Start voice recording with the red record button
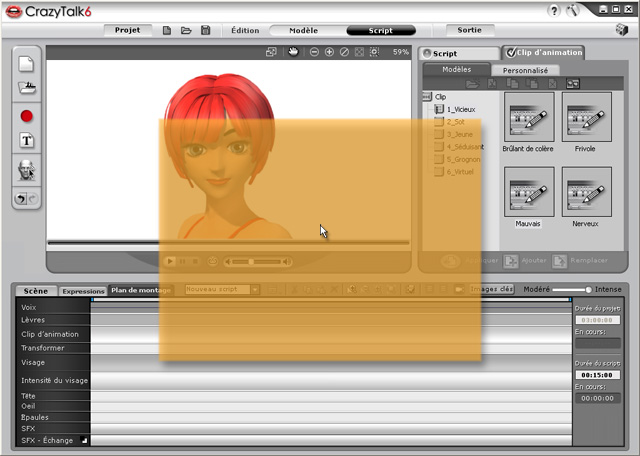 click(x=27, y=116)
